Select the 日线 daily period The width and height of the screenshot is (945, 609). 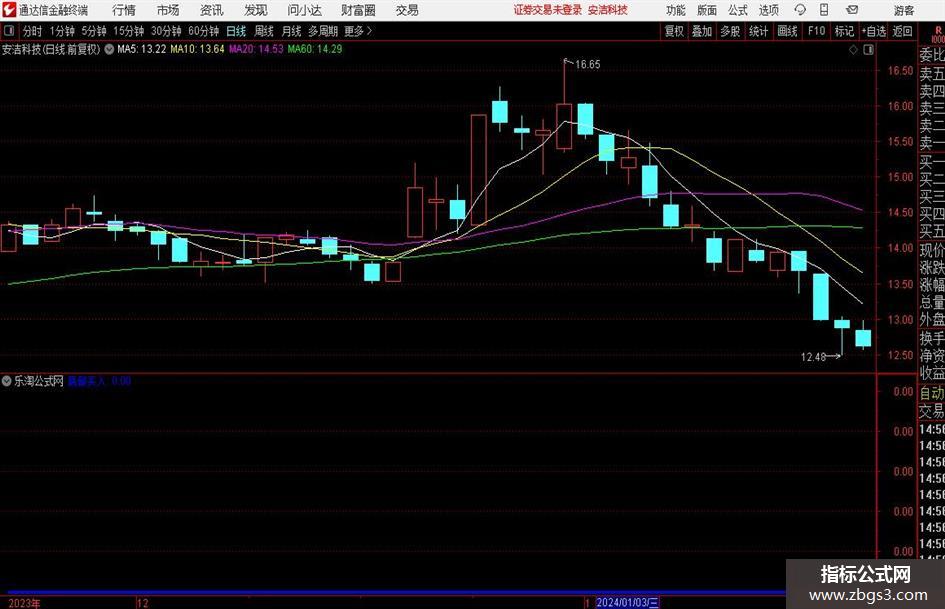[236, 31]
